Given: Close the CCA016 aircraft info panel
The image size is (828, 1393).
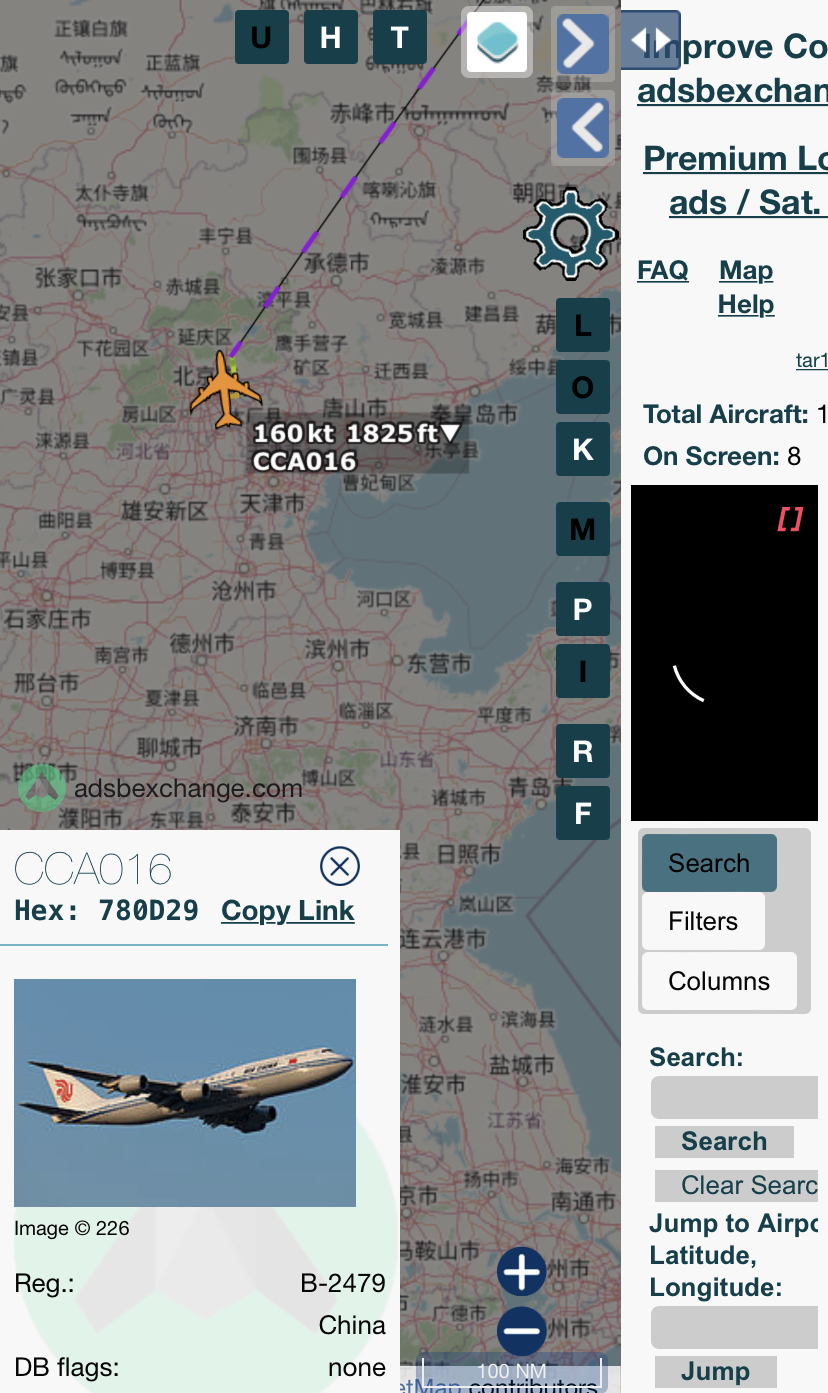Looking at the screenshot, I should [340, 866].
